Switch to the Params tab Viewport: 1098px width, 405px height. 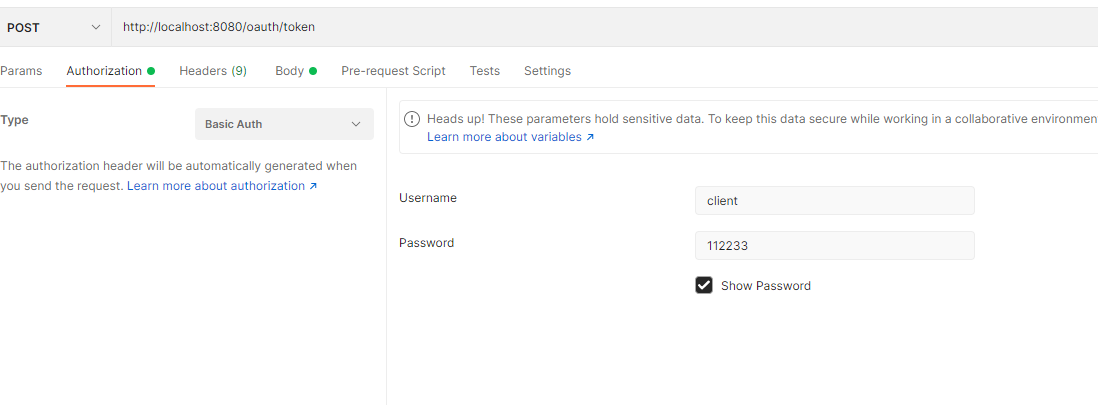click(x=21, y=71)
